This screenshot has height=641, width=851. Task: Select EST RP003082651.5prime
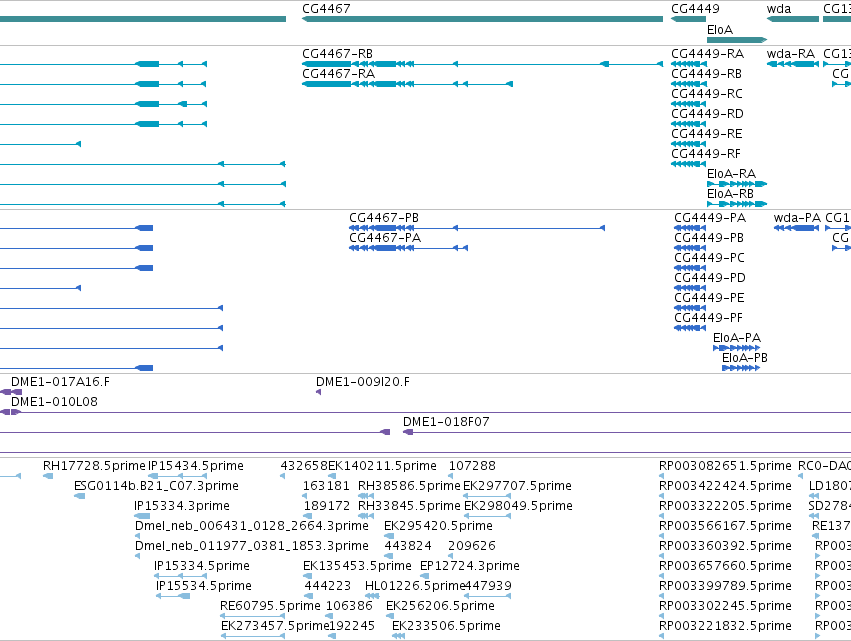click(662, 476)
